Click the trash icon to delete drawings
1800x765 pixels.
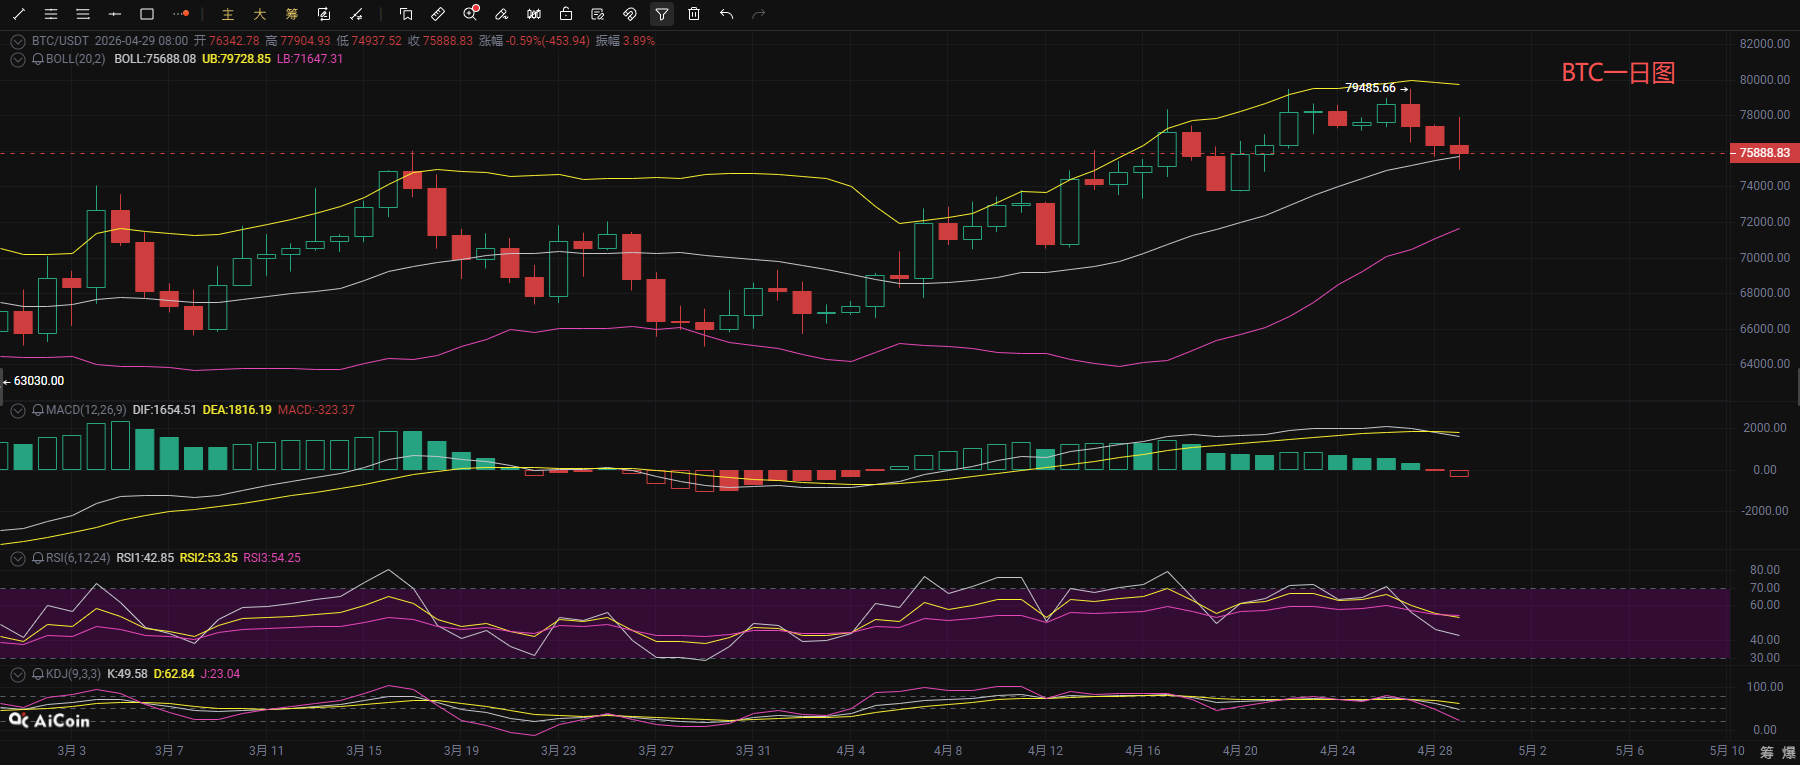pos(694,14)
